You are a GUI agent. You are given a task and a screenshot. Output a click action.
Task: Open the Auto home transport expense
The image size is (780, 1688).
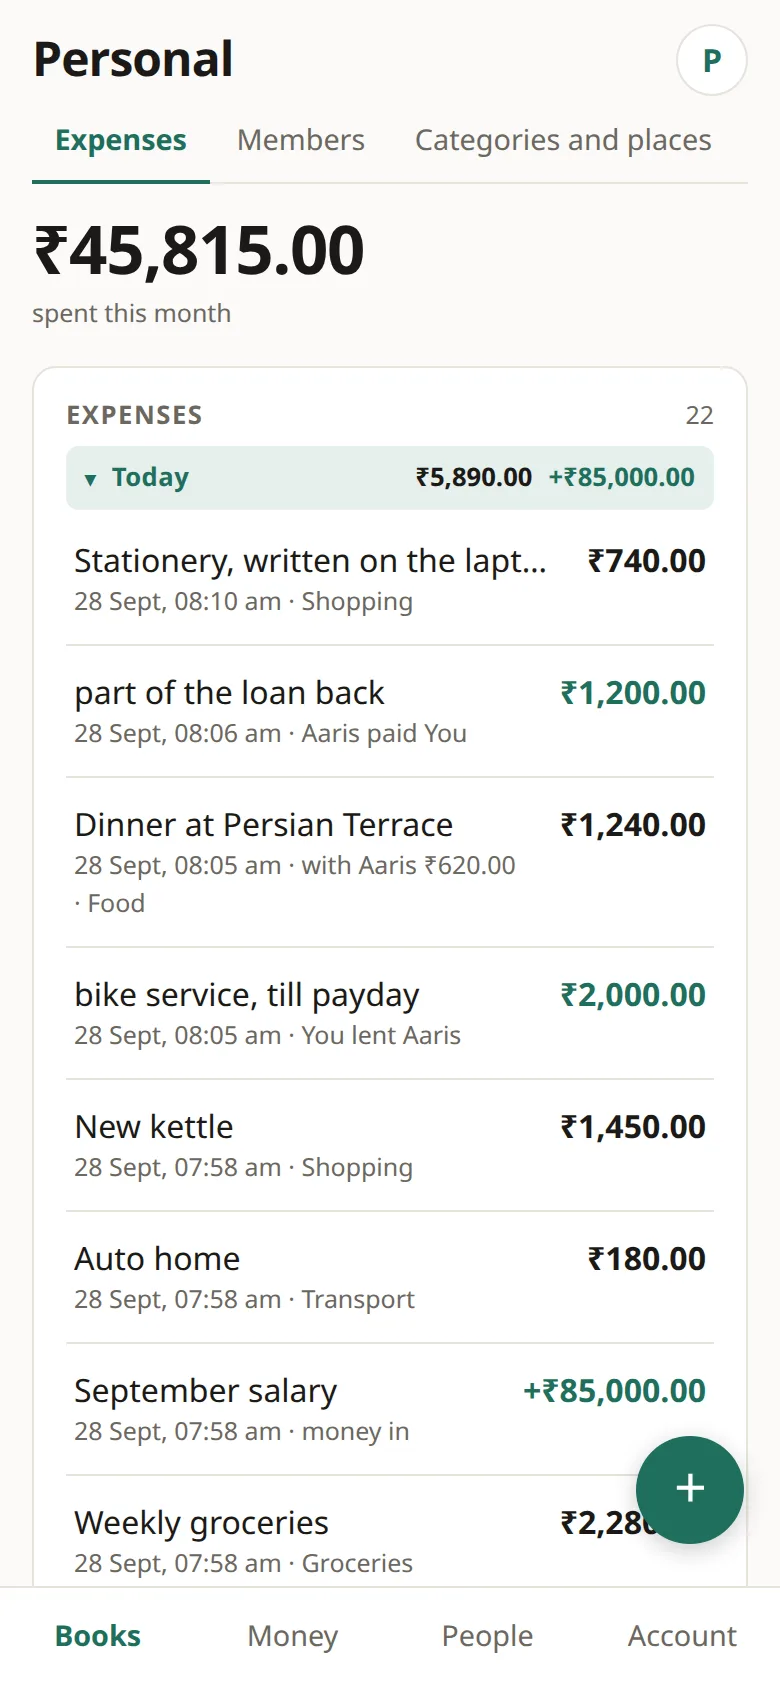click(x=390, y=1277)
